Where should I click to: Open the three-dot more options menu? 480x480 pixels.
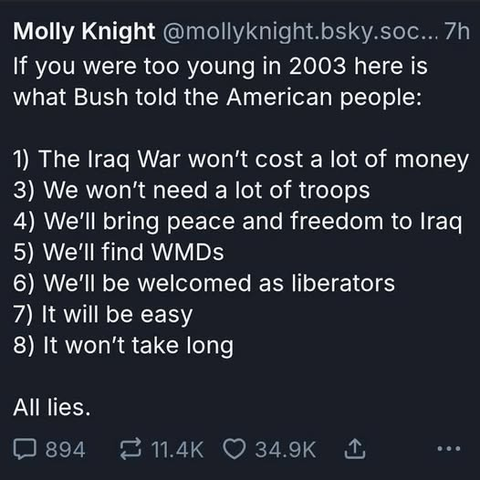tap(449, 449)
